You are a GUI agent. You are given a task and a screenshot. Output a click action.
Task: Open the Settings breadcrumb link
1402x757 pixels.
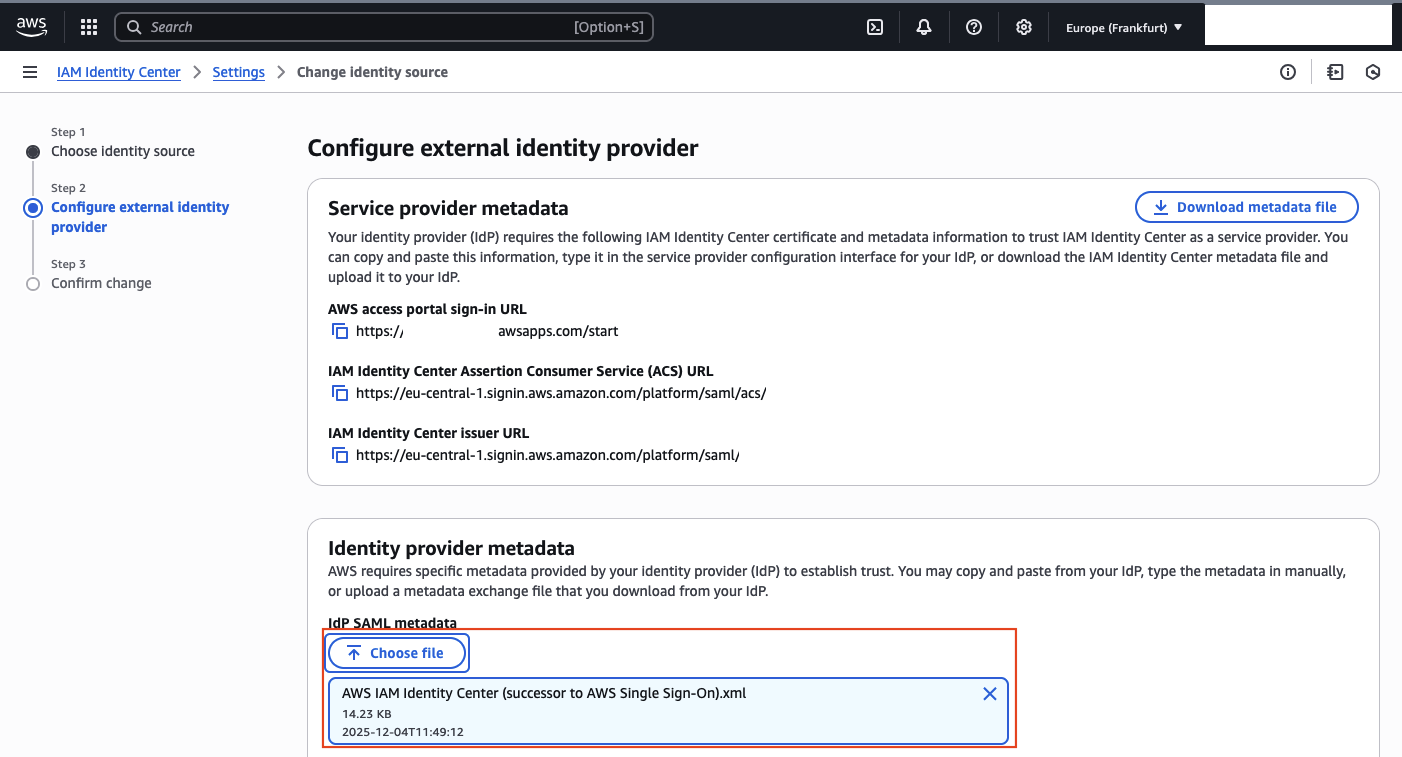pos(238,72)
